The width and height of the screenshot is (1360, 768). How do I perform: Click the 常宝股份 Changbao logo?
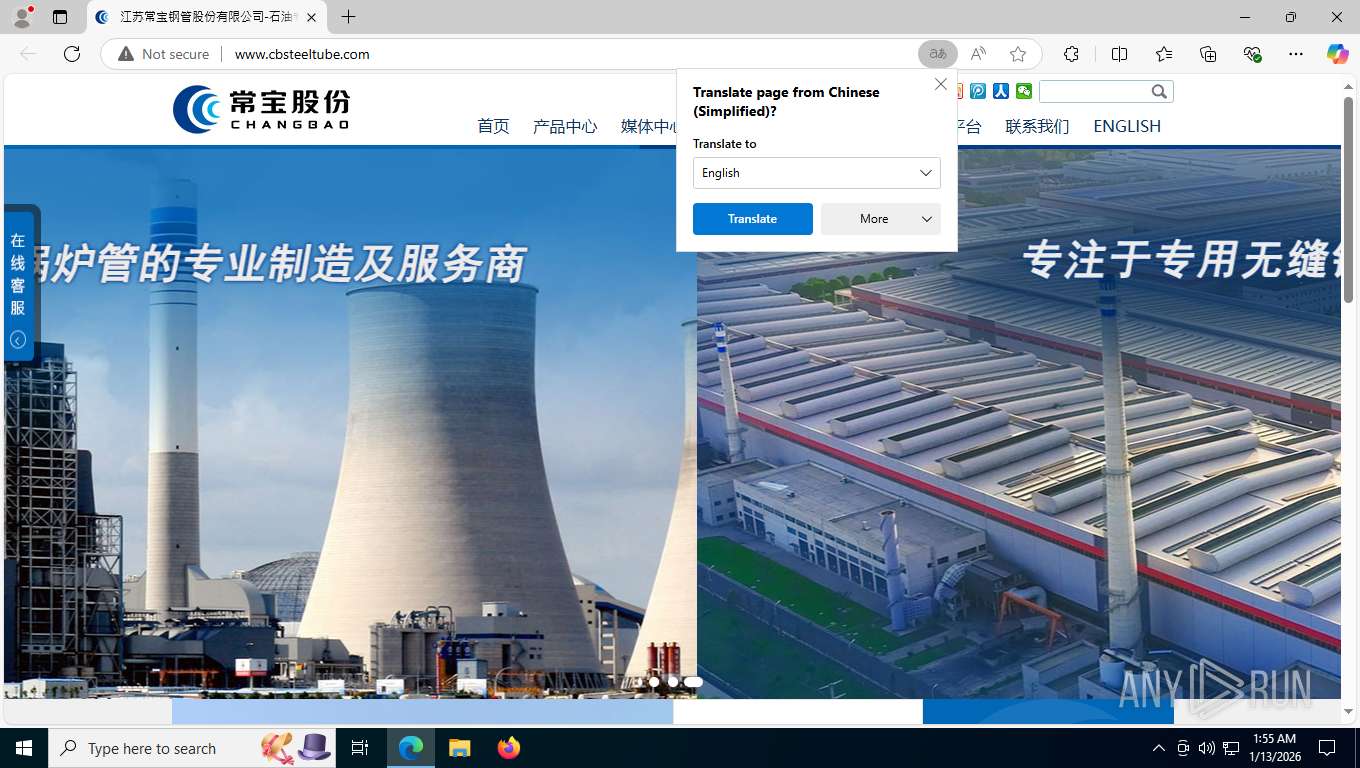[x=261, y=109]
